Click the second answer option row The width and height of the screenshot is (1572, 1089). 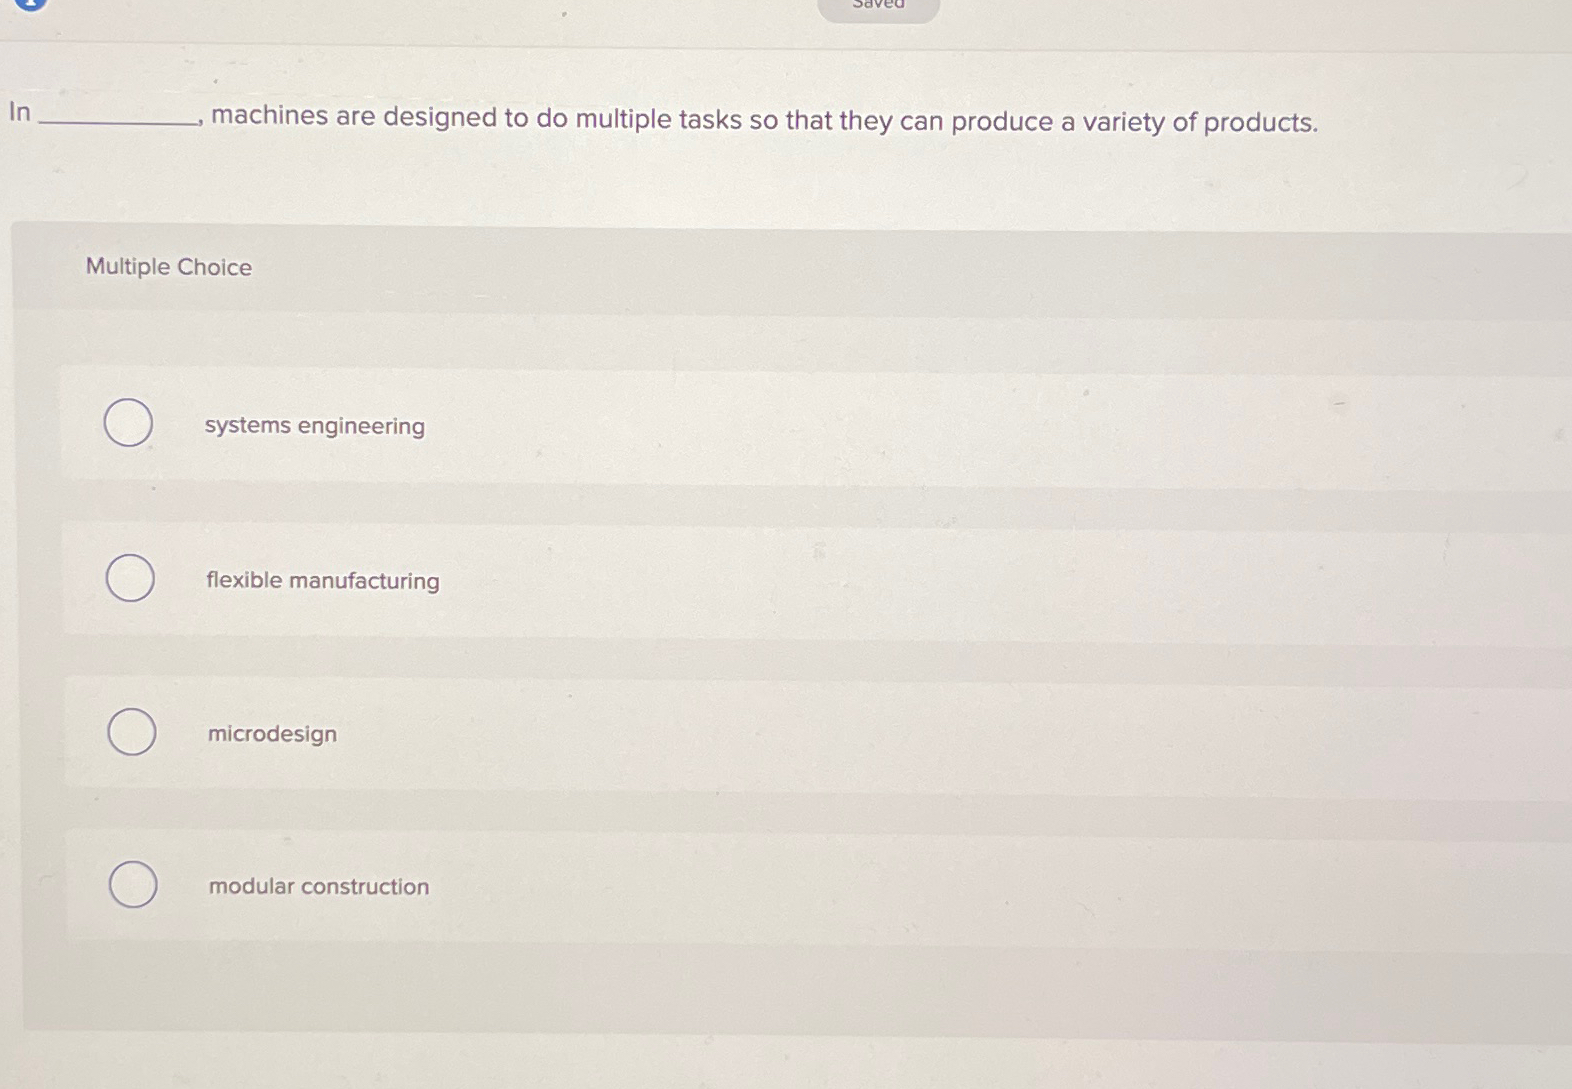coord(700,578)
